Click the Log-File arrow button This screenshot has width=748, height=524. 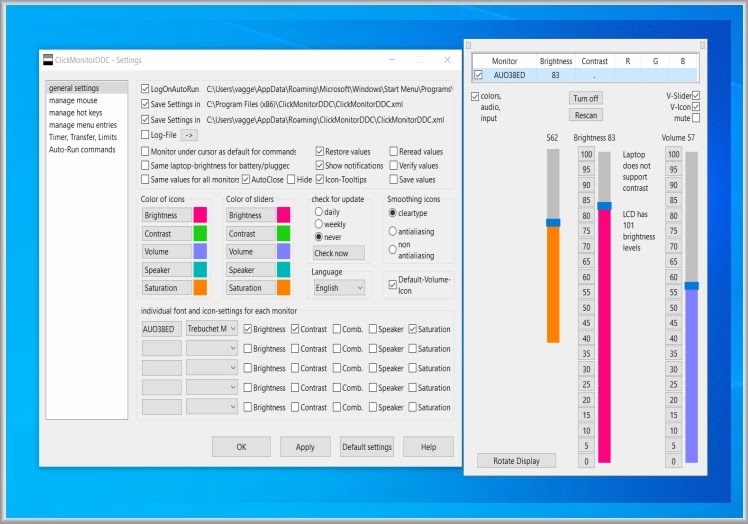[189, 135]
